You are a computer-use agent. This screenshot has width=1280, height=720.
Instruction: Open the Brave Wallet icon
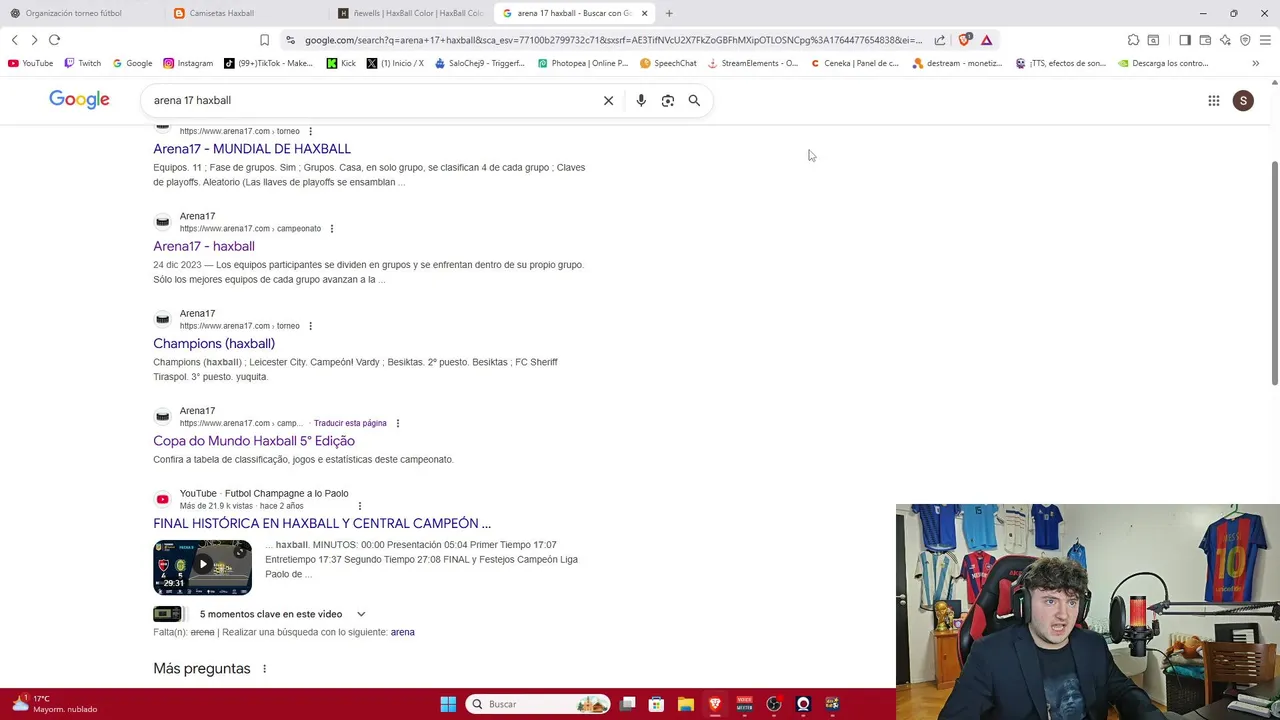pyautogui.click(x=1205, y=40)
